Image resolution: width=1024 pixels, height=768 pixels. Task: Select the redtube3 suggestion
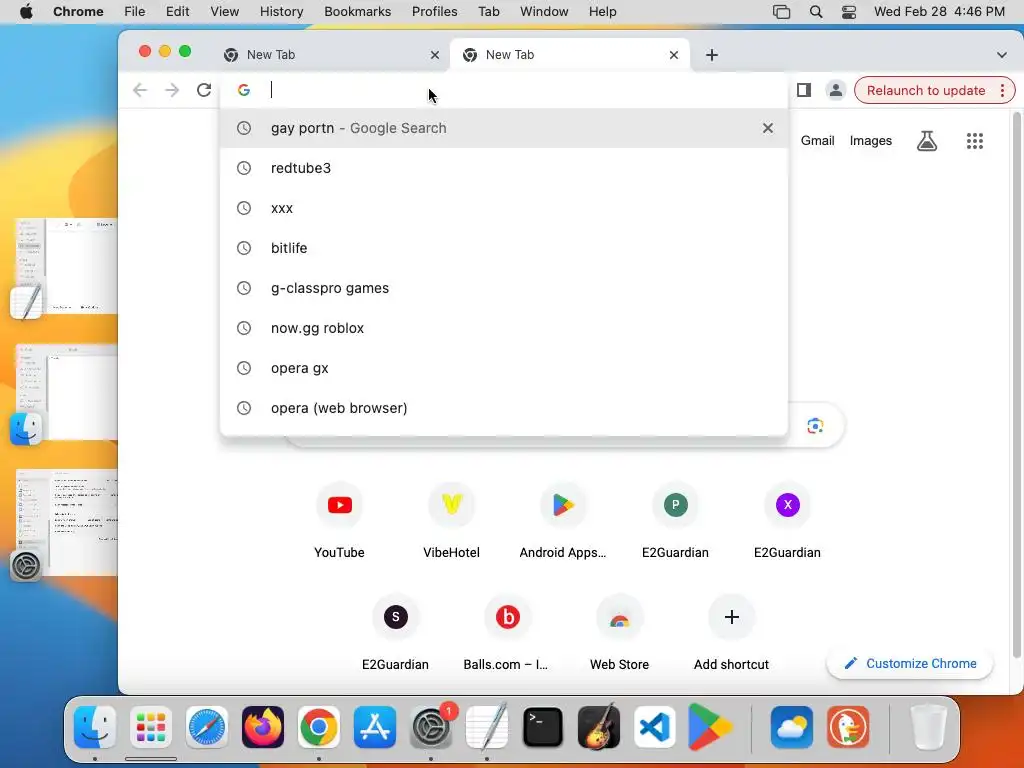pyautogui.click(x=504, y=168)
